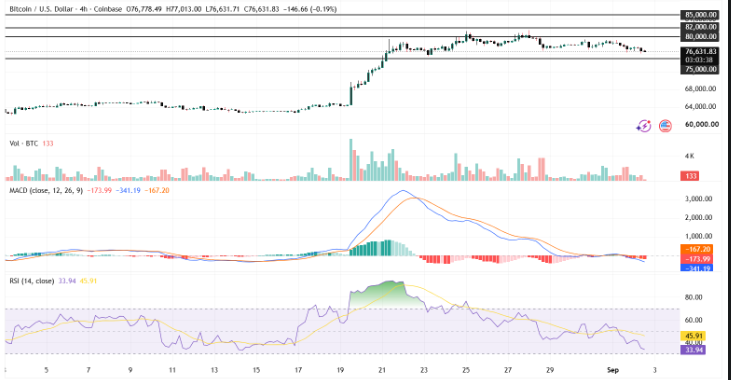Click the orange signal value -167.20 in legend
Viewport: 731px width, 380px height.
(157, 190)
